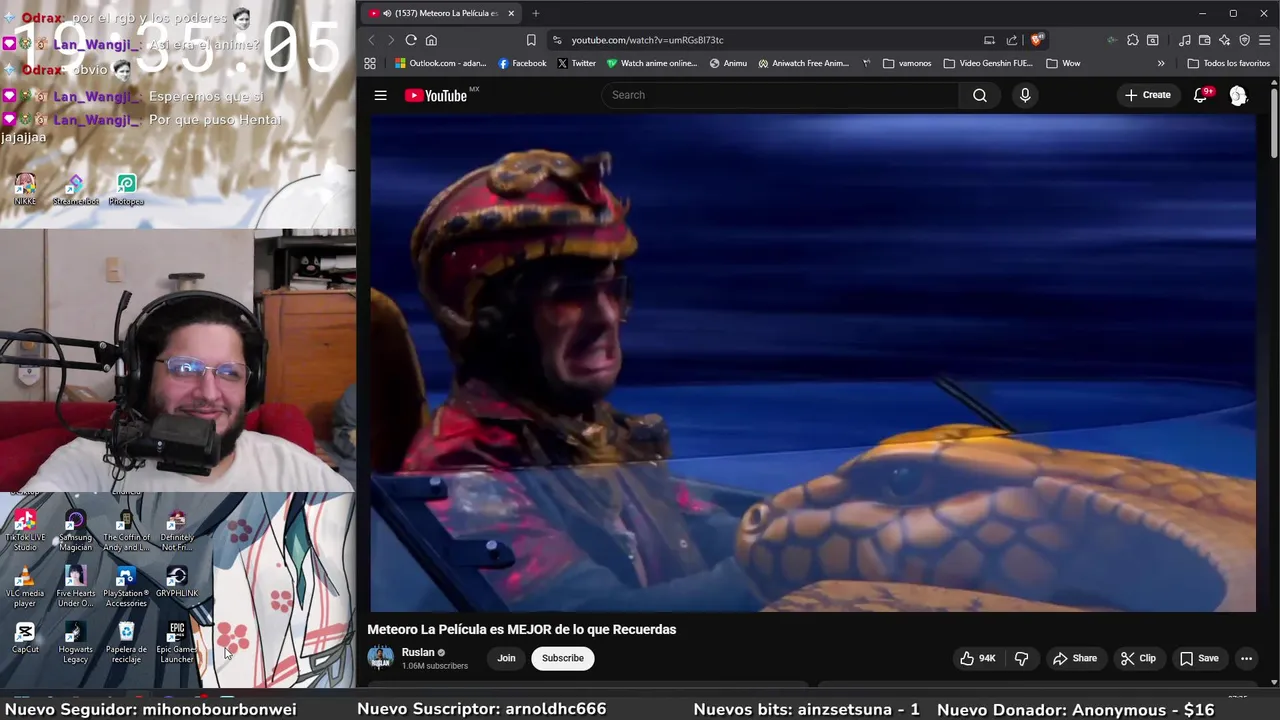This screenshot has height=720, width=1280.
Task: Open browser home page icon
Action: pos(431,40)
